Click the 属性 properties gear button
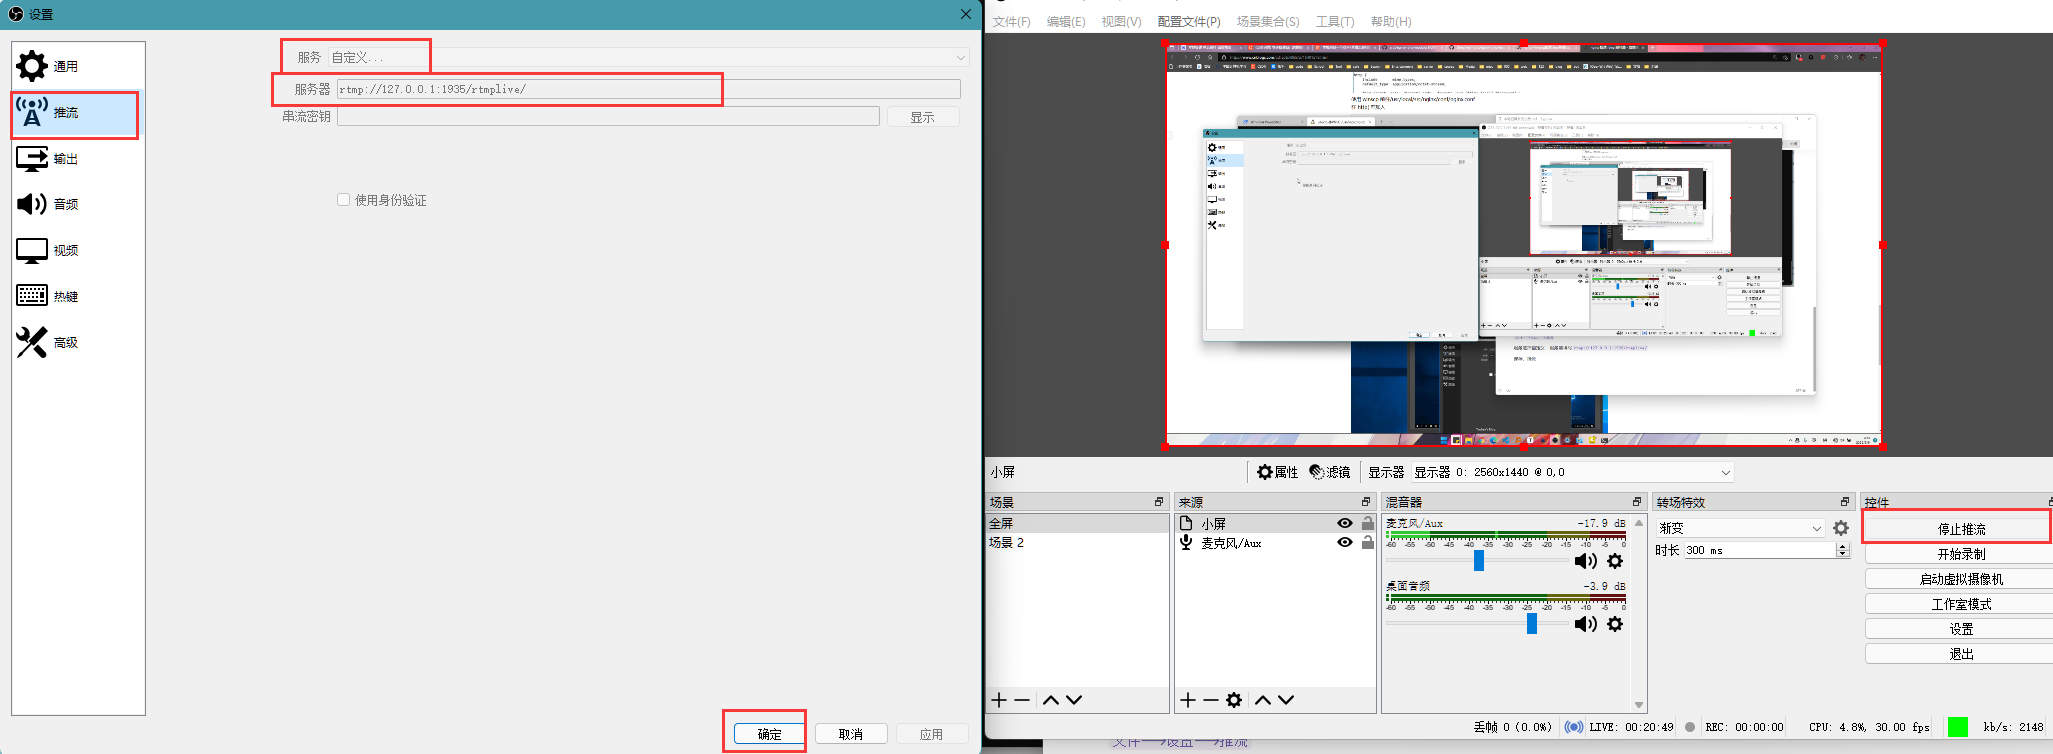Screen dimensions: 2053x754 (x=1277, y=472)
